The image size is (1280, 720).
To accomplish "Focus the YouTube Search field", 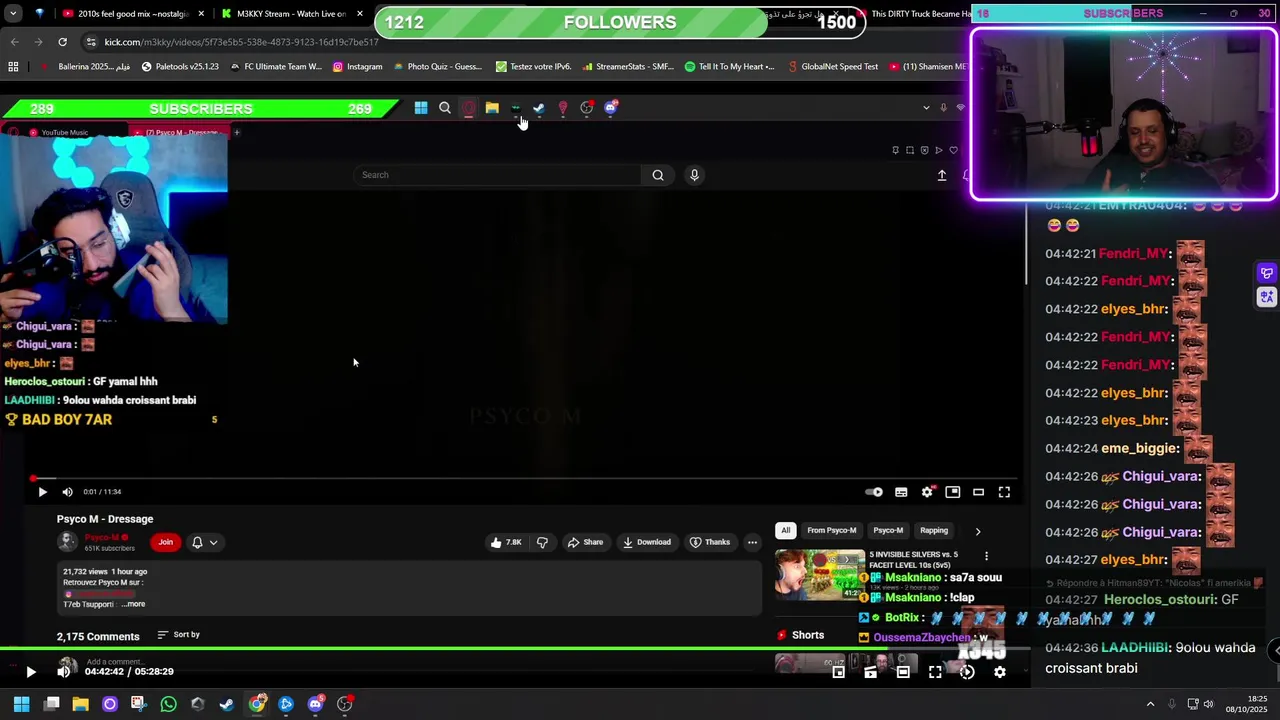I will click(497, 175).
